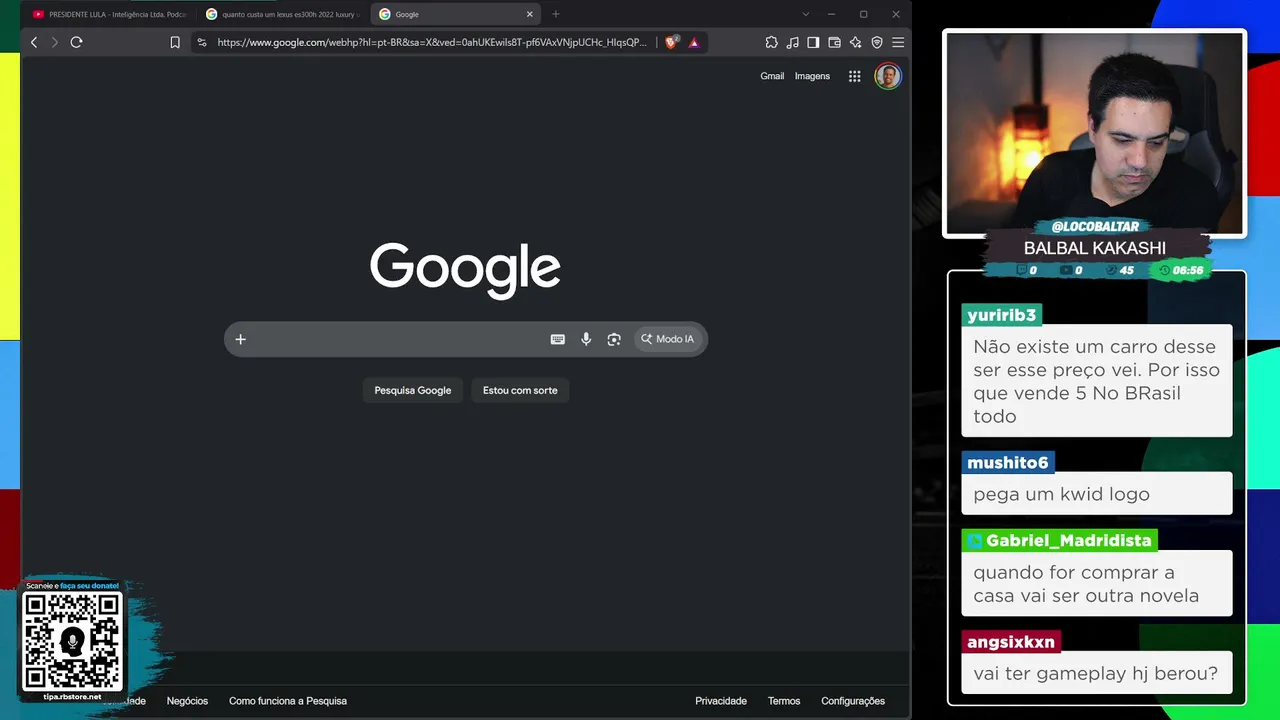
Task: Go forward with the browser forward arrow
Action: 54,42
